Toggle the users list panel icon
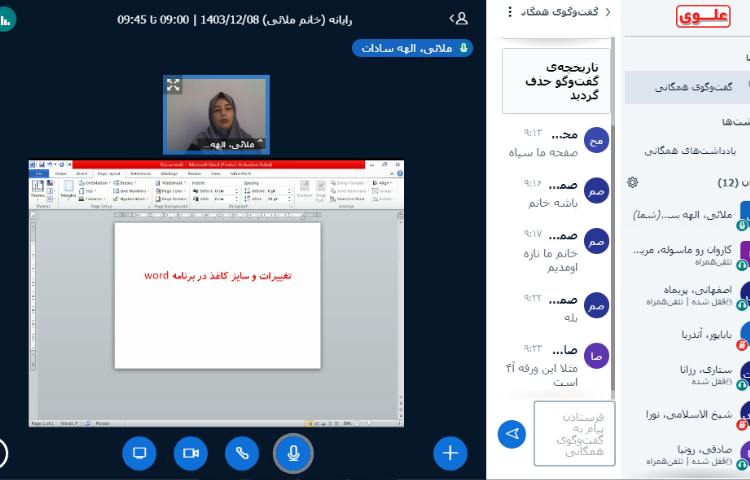Viewport: 750px width, 480px height. point(459,19)
